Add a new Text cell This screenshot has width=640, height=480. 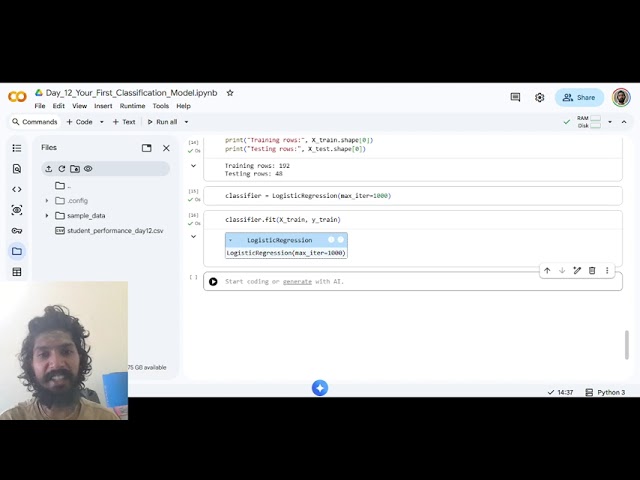(x=124, y=122)
